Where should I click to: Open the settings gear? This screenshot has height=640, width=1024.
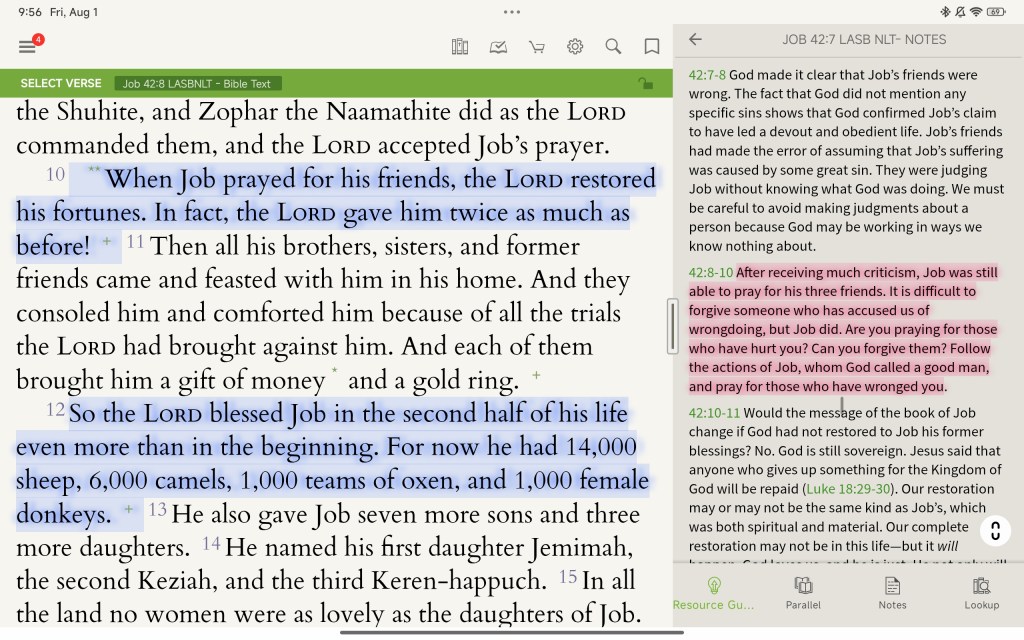click(575, 47)
